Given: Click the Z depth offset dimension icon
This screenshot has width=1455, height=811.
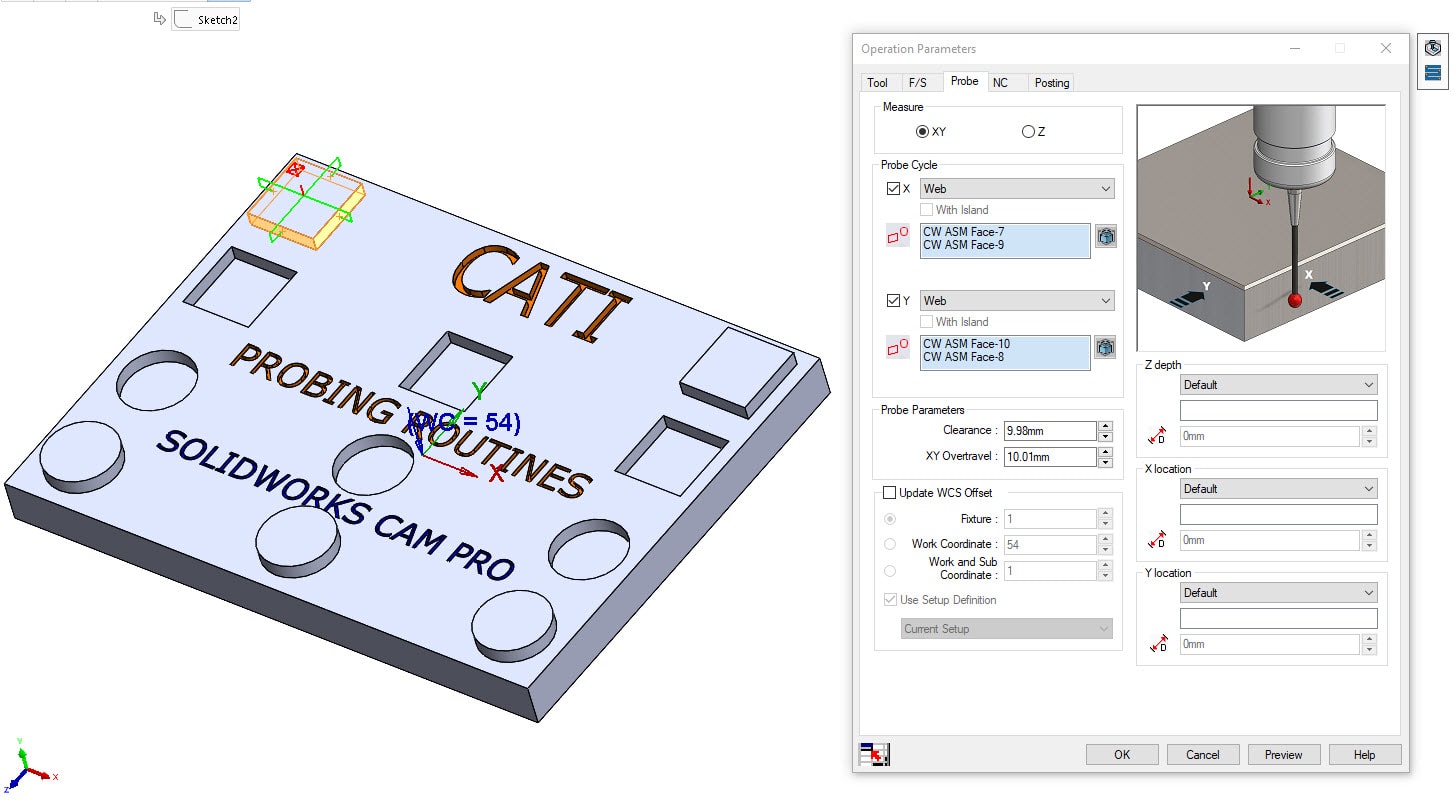Looking at the screenshot, I should (1158, 436).
